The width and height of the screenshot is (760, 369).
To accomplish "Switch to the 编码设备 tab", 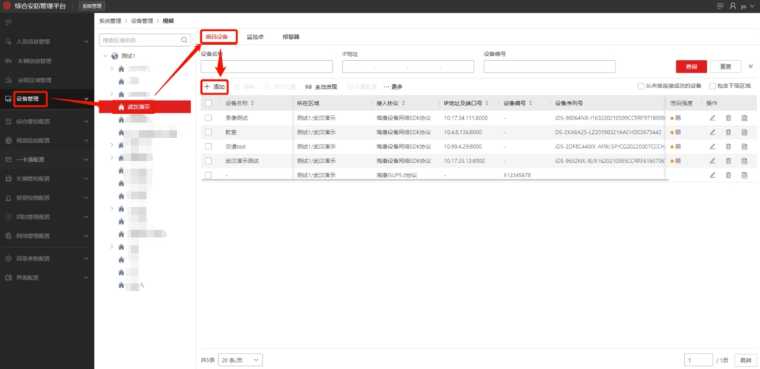I will pyautogui.click(x=217, y=37).
